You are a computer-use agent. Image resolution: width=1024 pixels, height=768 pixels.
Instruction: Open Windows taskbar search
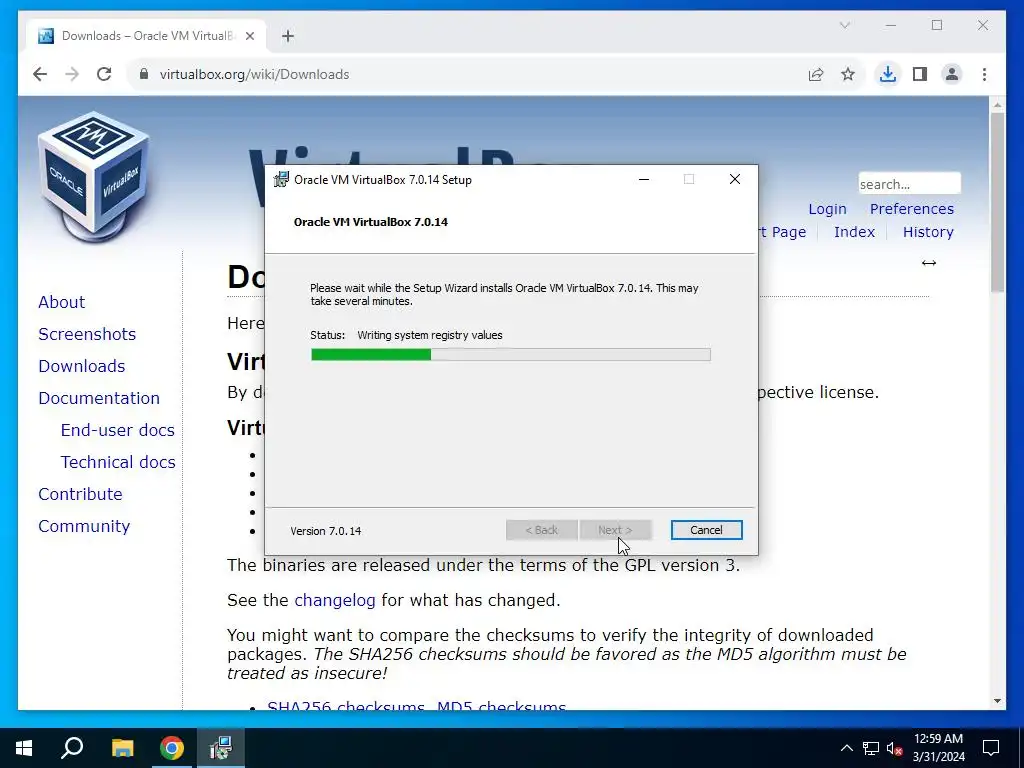tap(72, 748)
